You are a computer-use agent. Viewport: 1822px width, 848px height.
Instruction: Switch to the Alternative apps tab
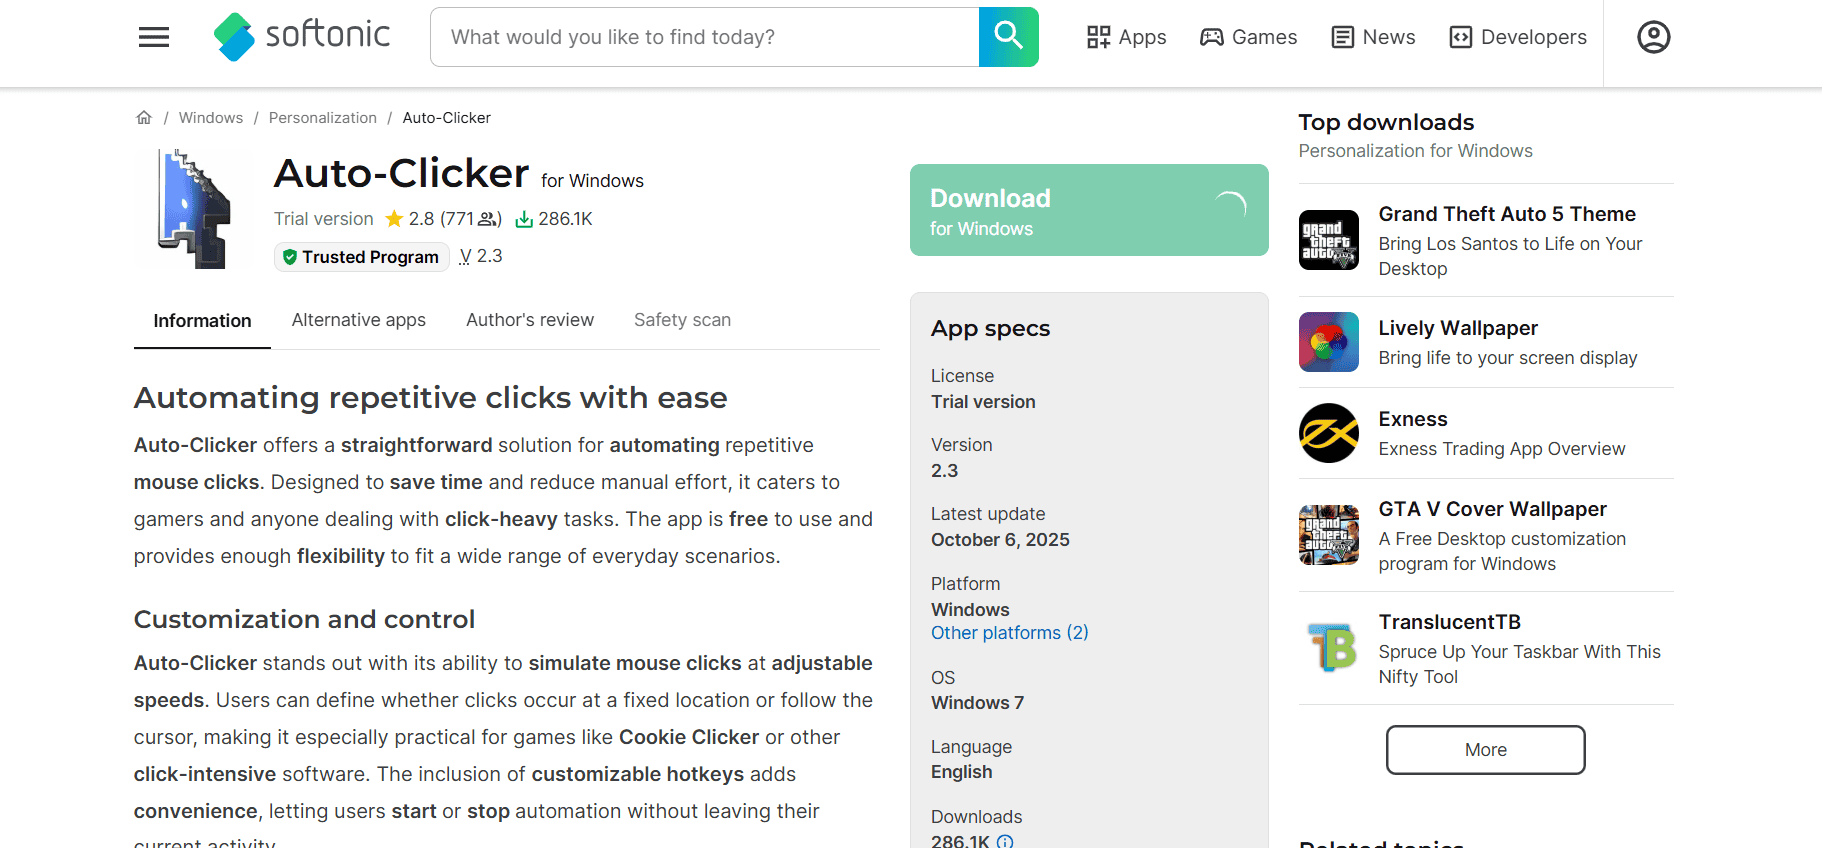(x=358, y=320)
